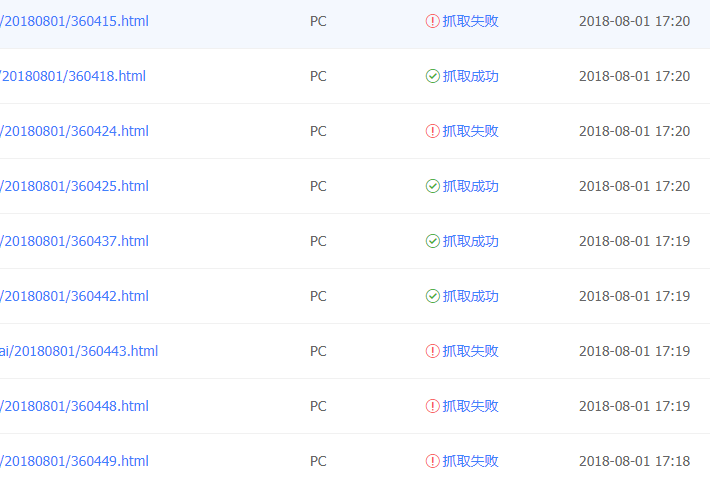
Task: Click the red failure icon for 360443.html
Action: [432, 351]
